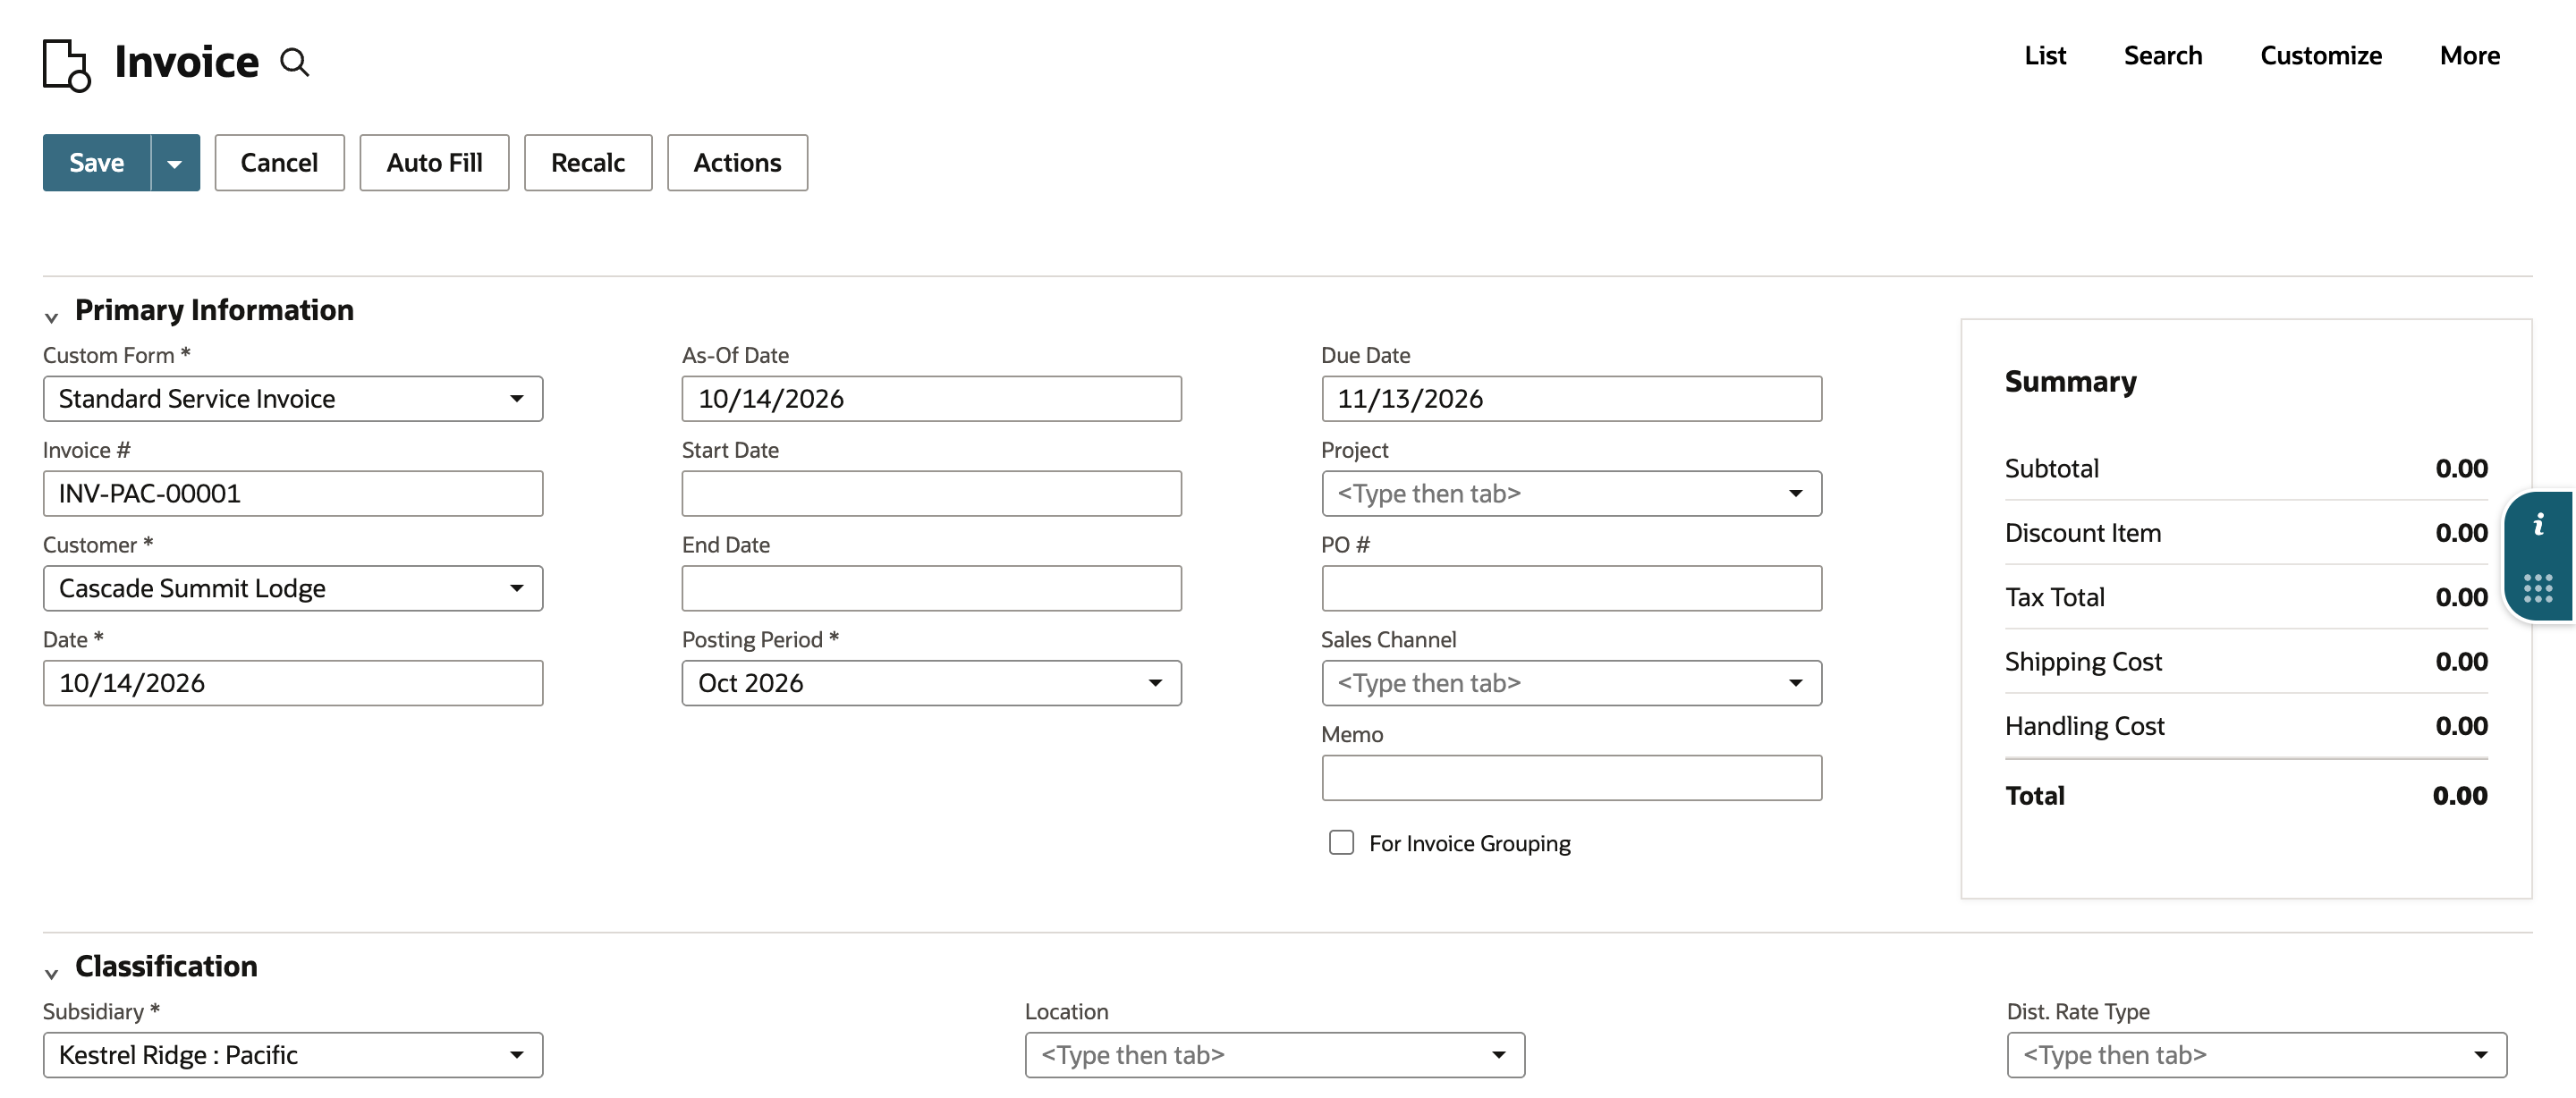Open the Search menu item

2162,56
